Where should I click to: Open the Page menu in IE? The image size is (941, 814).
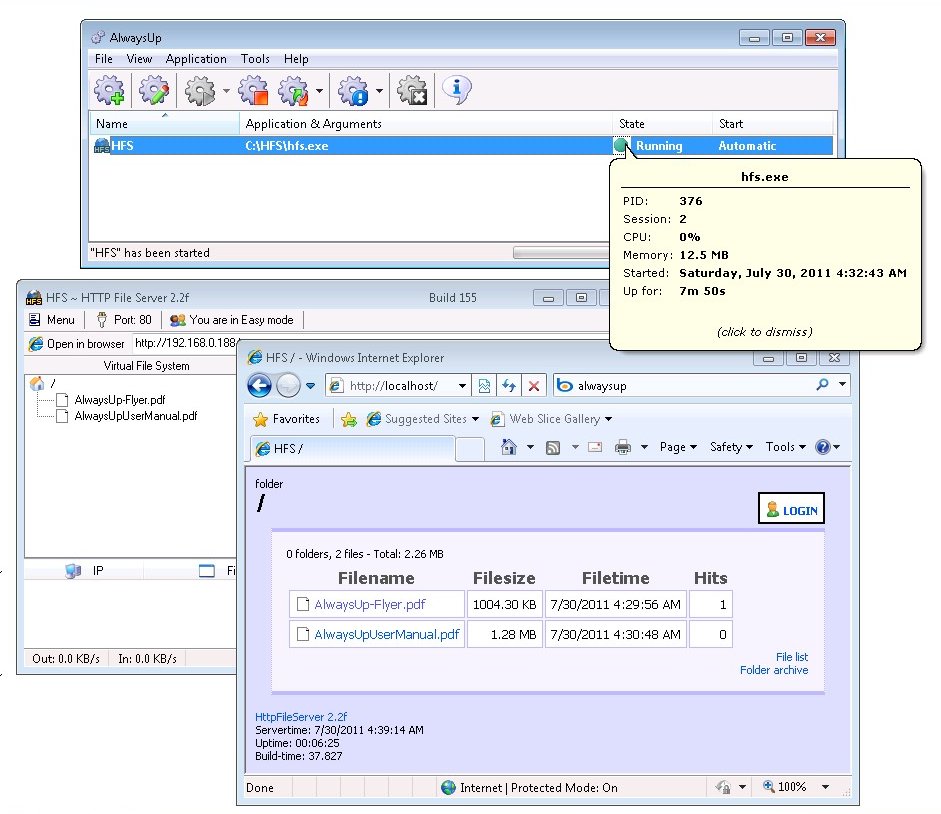pyautogui.click(x=678, y=447)
